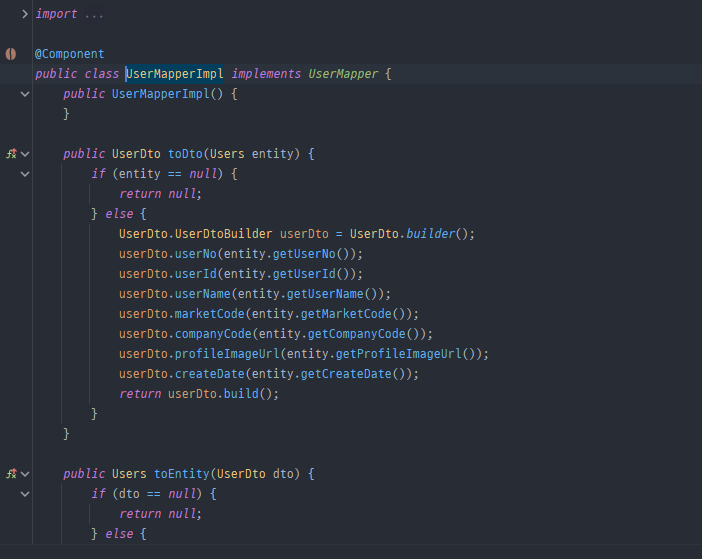Screen dimensions: 702x559
Task: Click the implements gutter icon beside toDto
Action: (x=11, y=154)
